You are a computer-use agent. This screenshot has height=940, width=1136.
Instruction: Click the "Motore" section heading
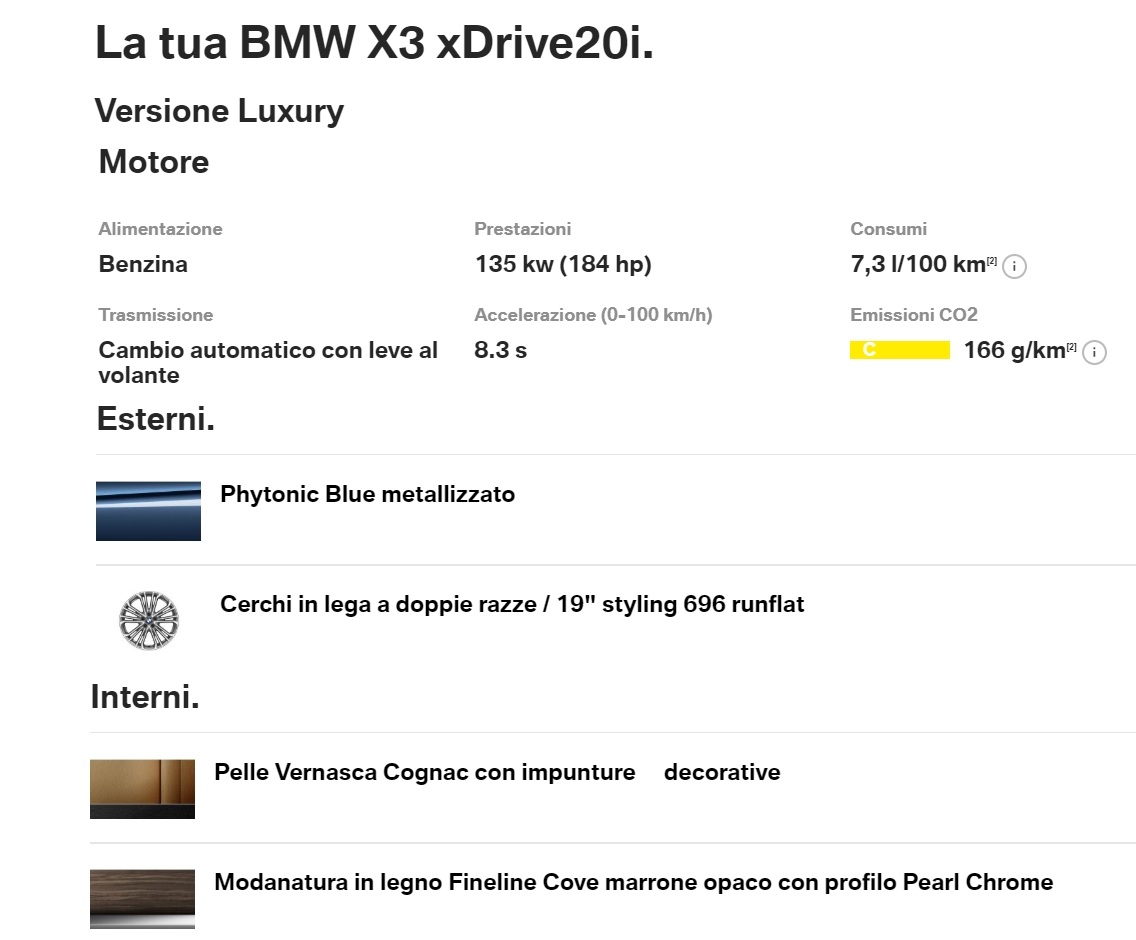pos(154,162)
